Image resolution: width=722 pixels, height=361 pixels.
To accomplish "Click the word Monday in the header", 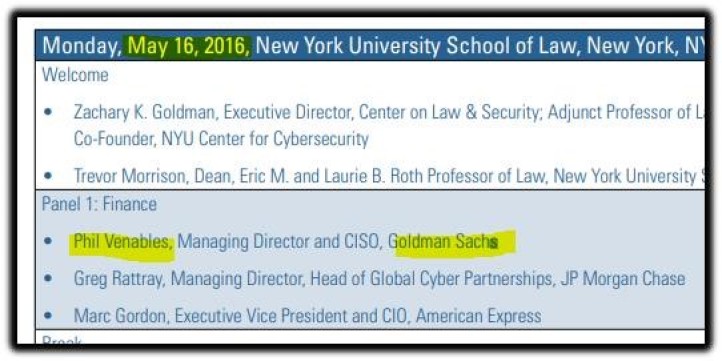I will [82, 46].
